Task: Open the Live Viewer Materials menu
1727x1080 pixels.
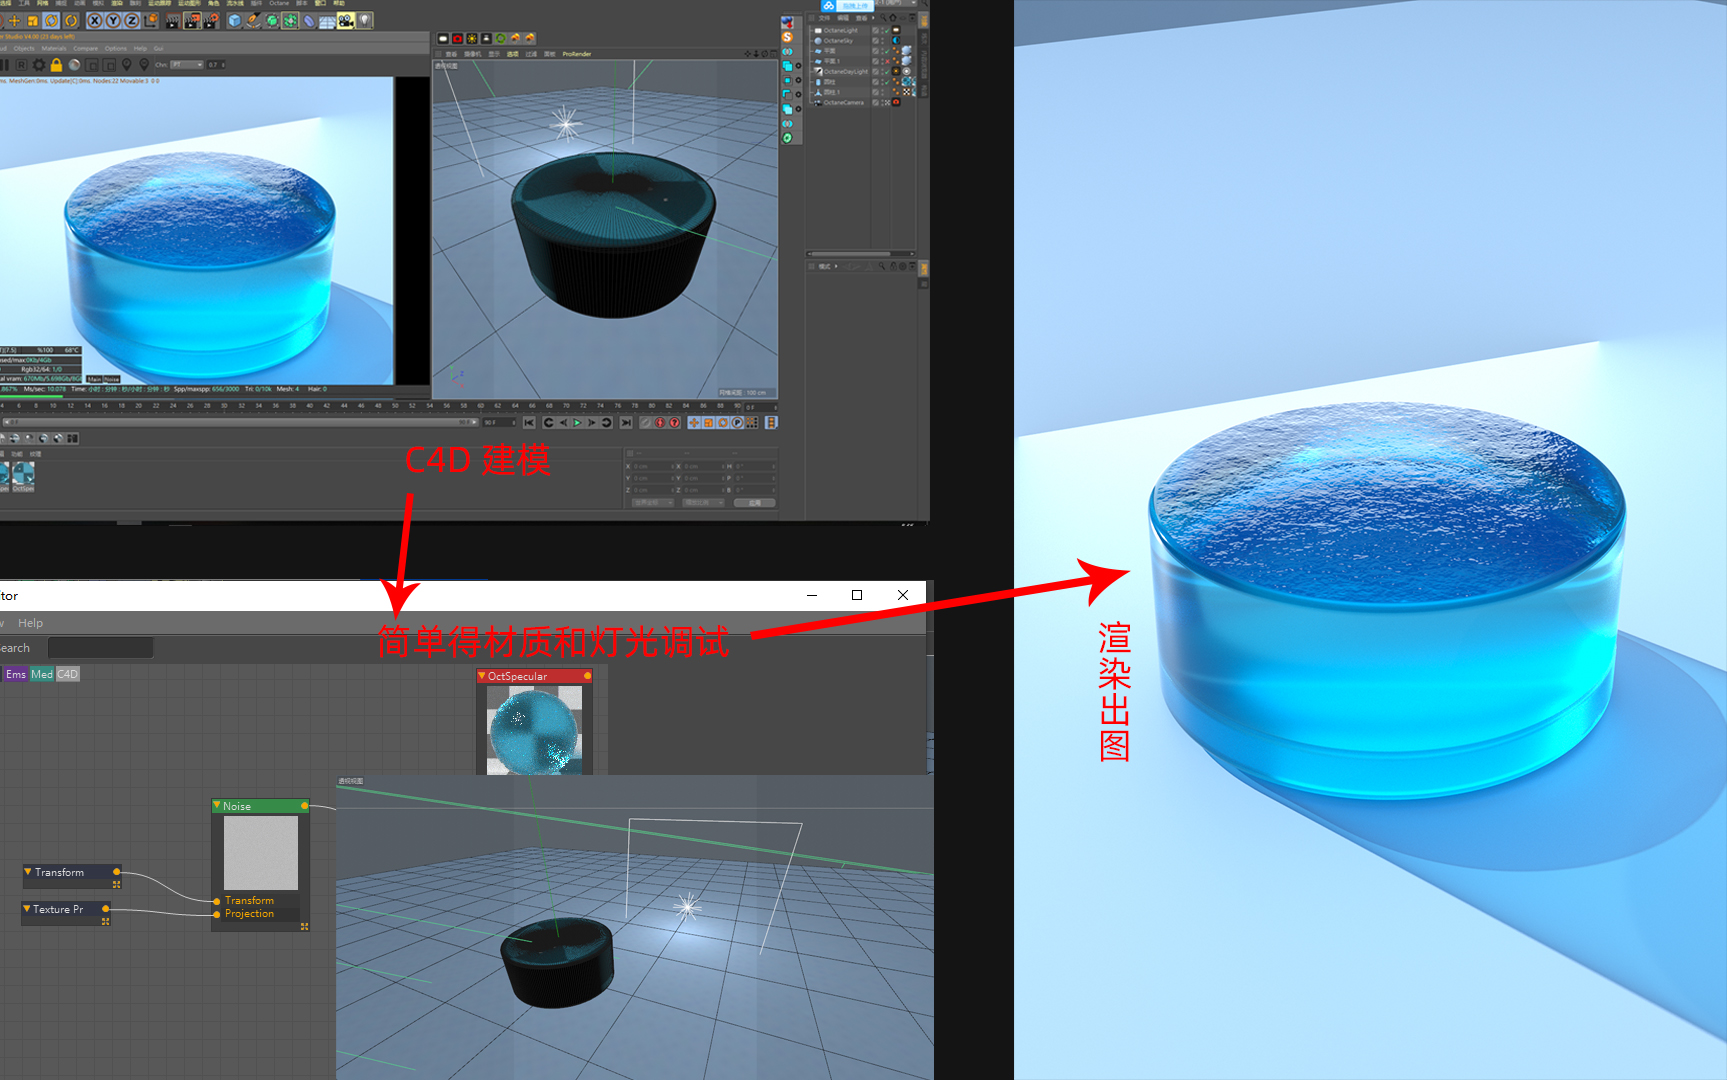Action: point(54,48)
